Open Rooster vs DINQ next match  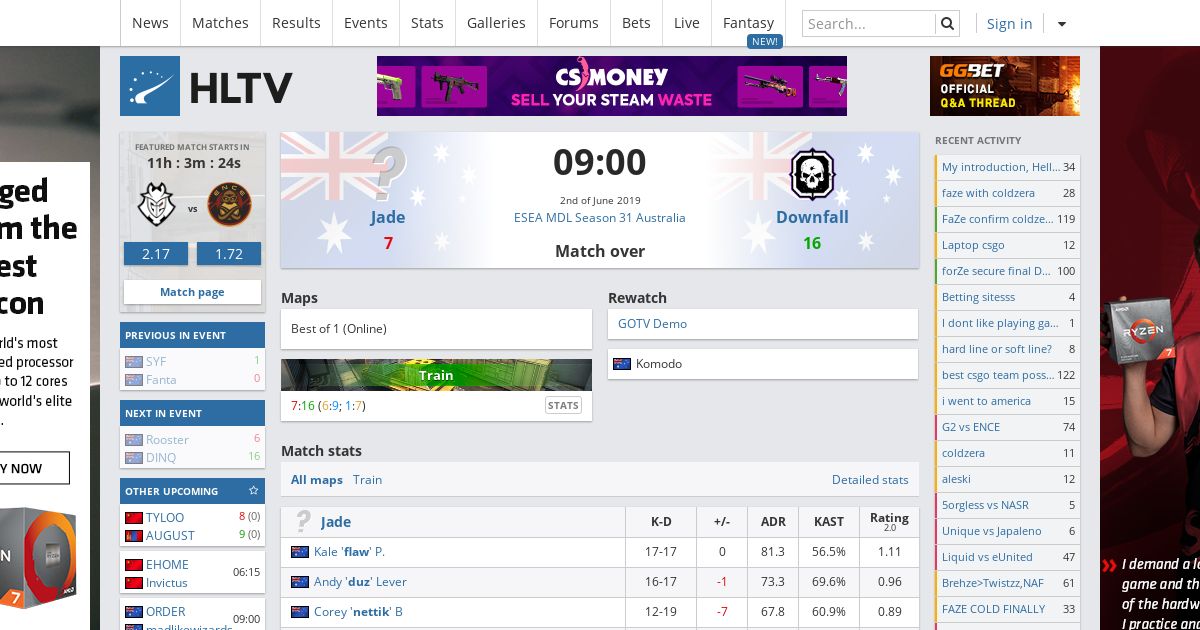192,449
